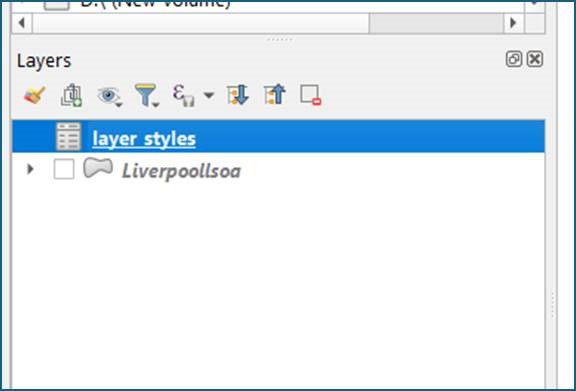
Task: Click the Filter Legend by Expression icon
Action: [x=184, y=96]
